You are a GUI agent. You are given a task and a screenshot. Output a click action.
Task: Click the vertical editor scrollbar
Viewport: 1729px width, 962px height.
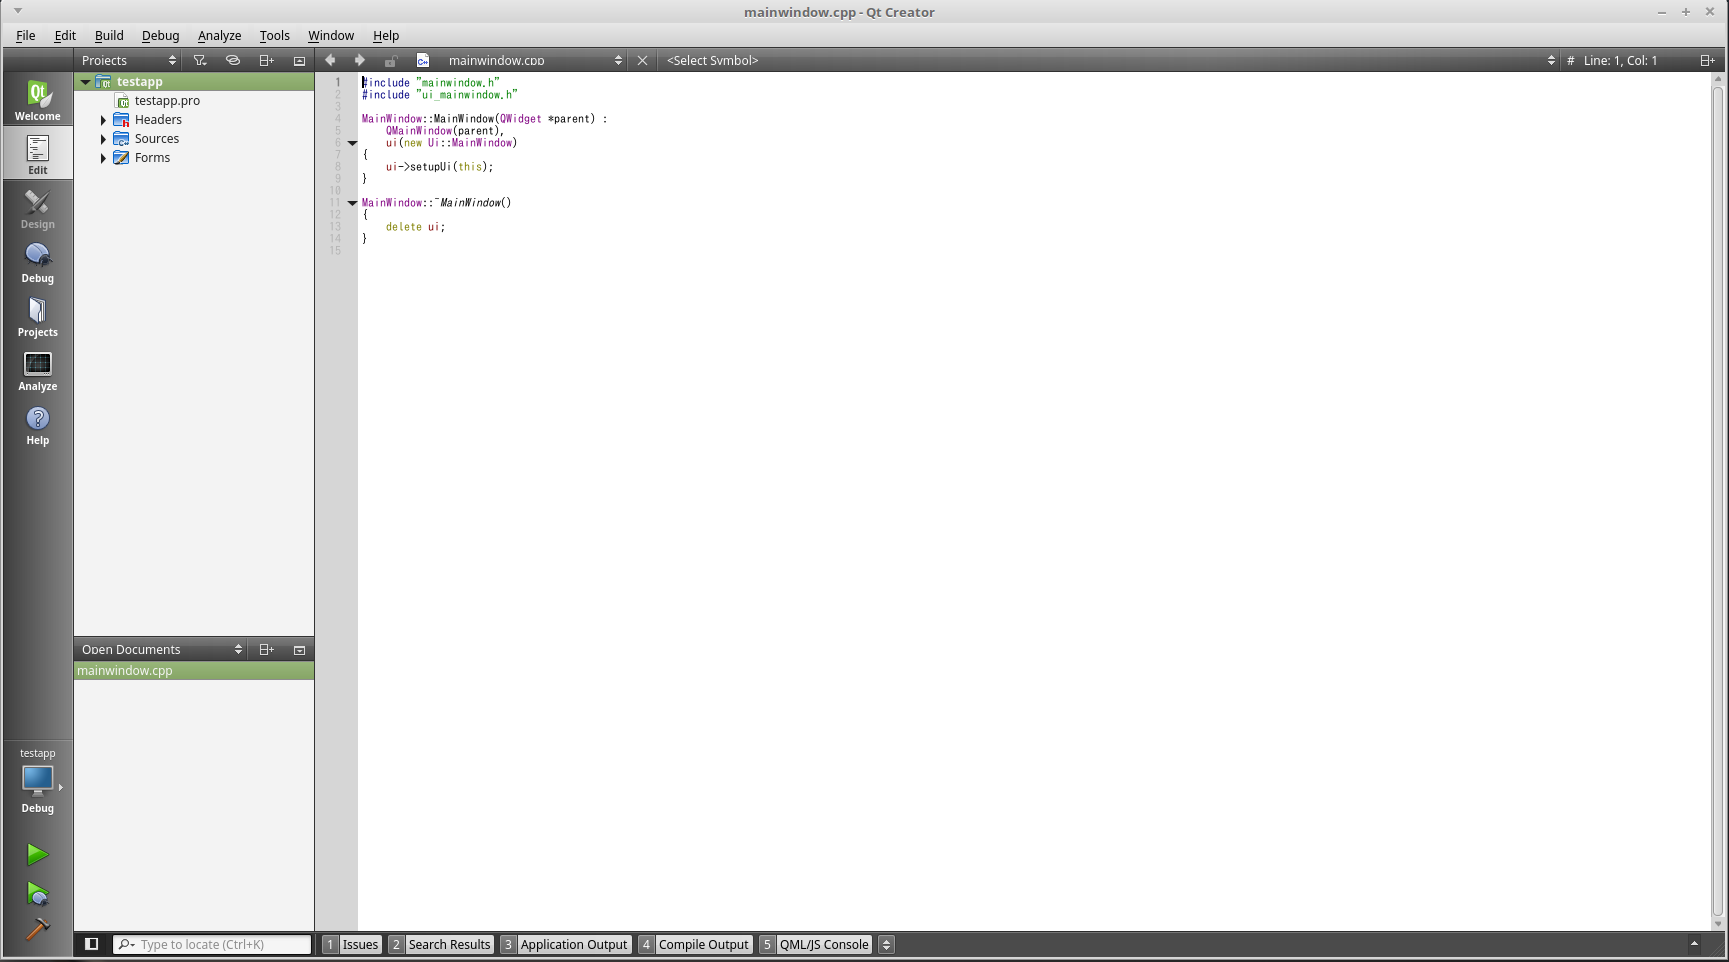click(1718, 500)
